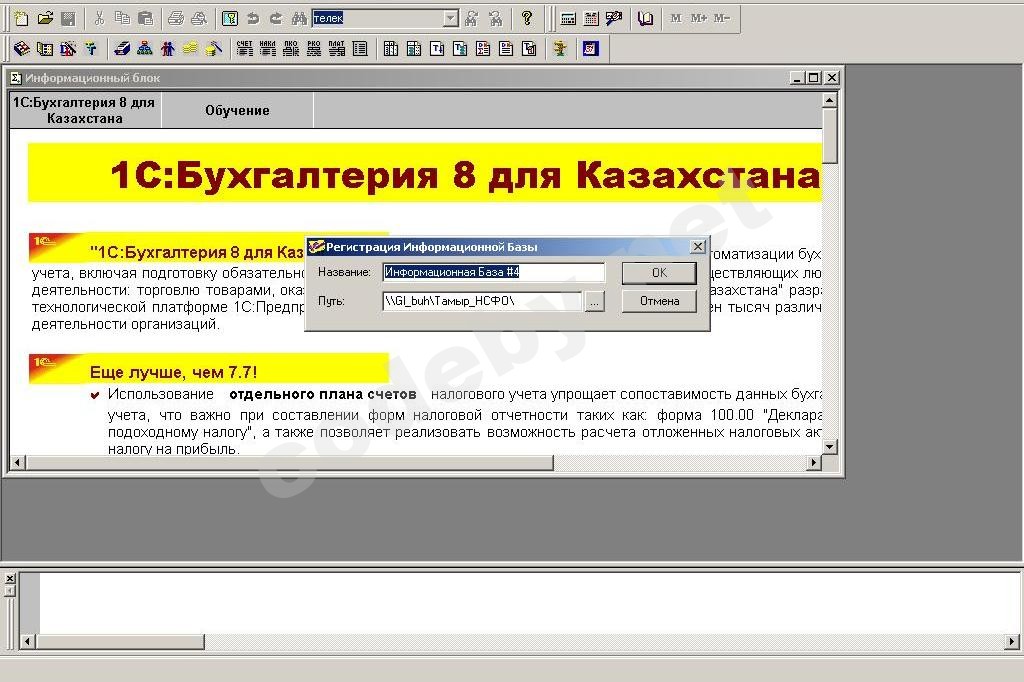The width and height of the screenshot is (1024, 682).
Task: Click down arrow of info block vertical scrollbar
Action: pos(829,447)
